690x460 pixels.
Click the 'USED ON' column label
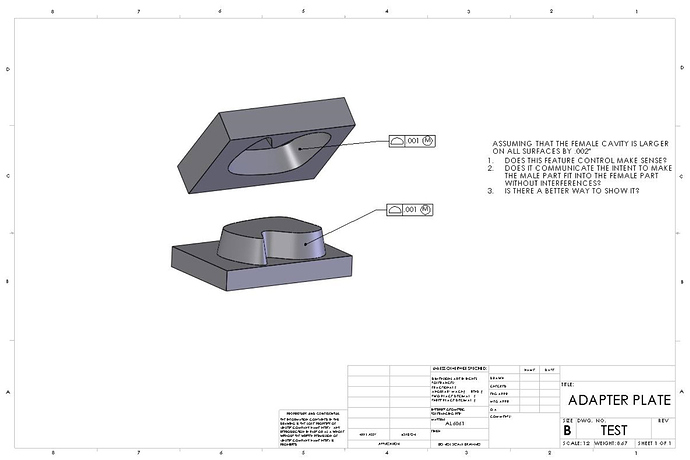(409, 434)
